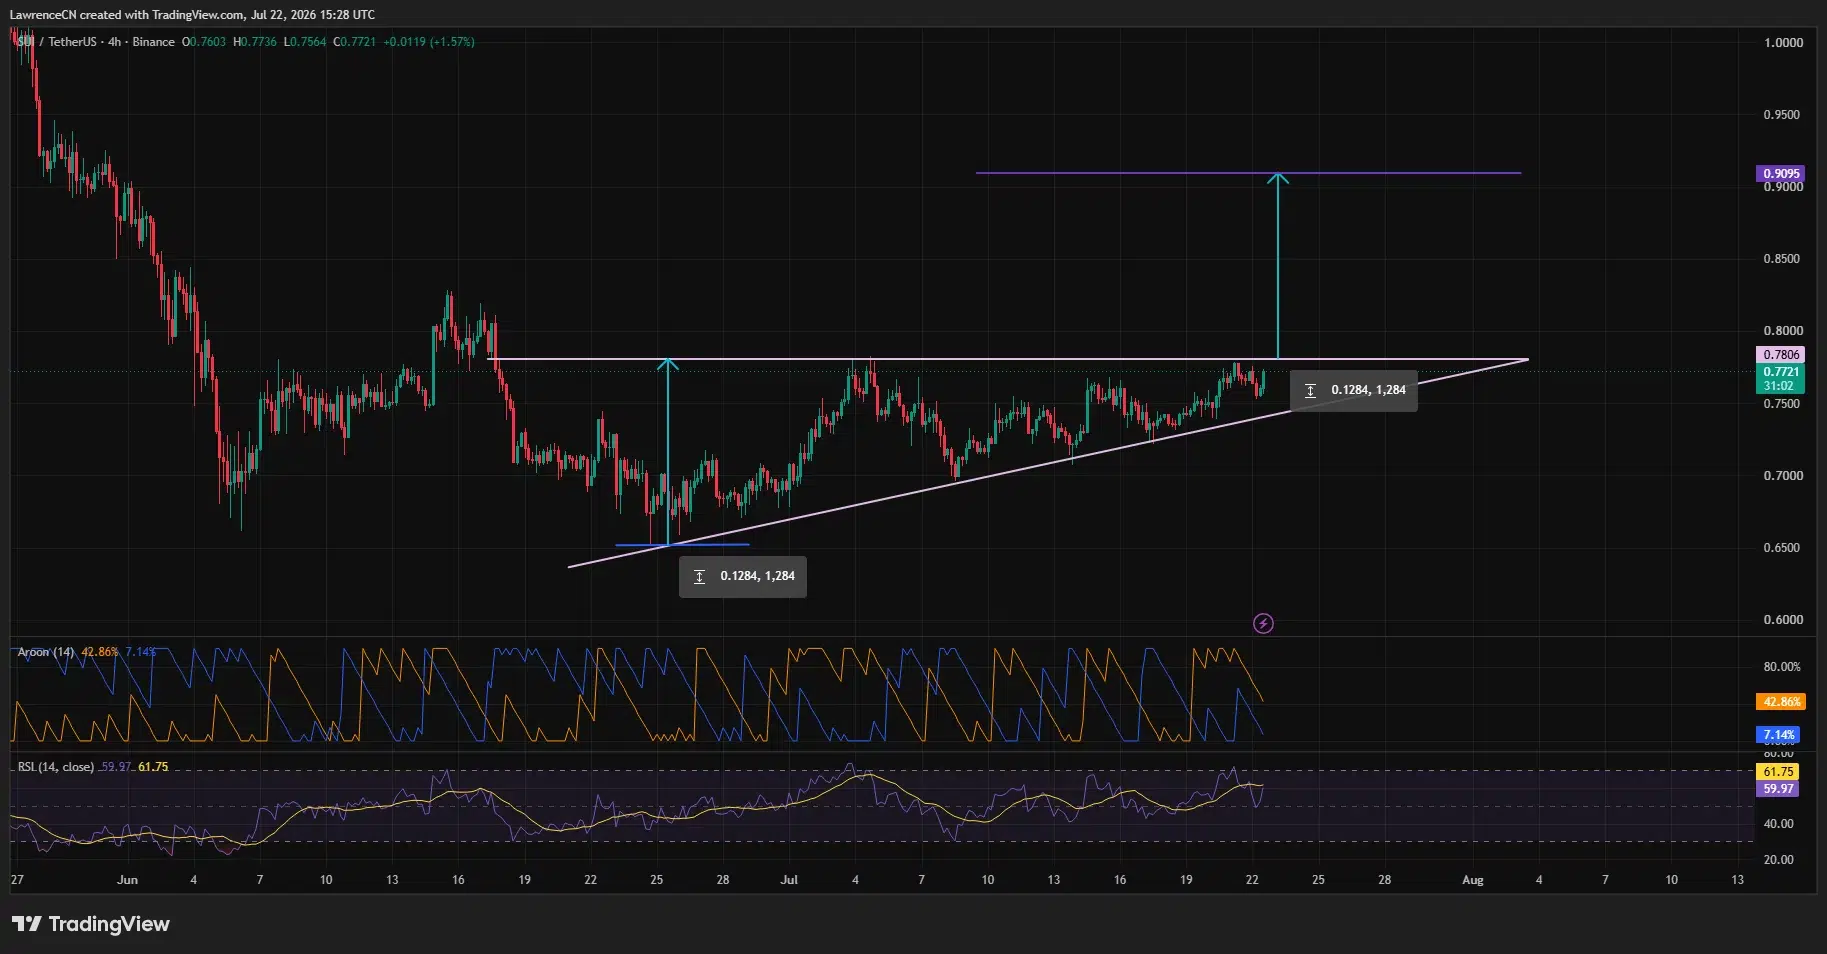1827x954 pixels.
Task: Click the pink 0.7806 price tag
Action: [x=1781, y=355]
